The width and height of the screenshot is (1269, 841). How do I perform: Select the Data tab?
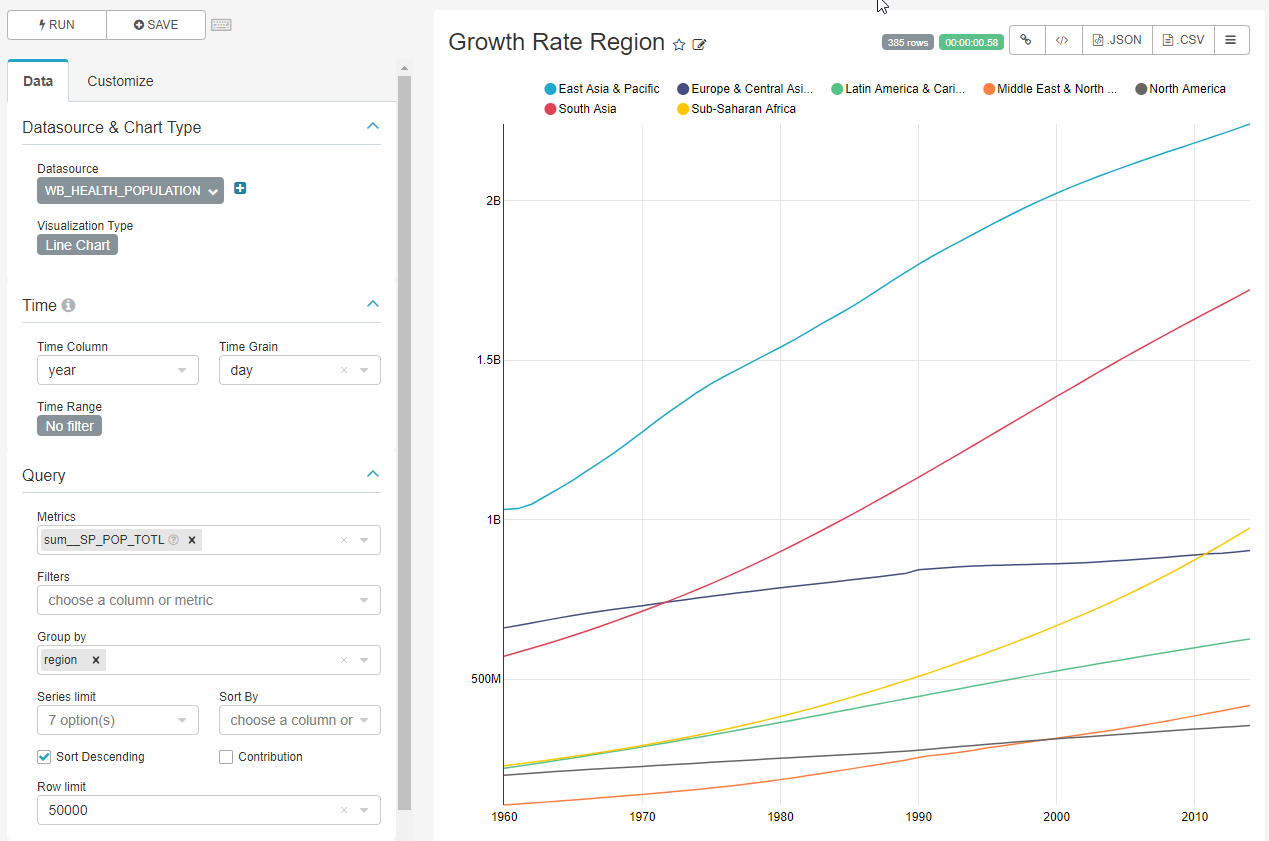tap(37, 81)
